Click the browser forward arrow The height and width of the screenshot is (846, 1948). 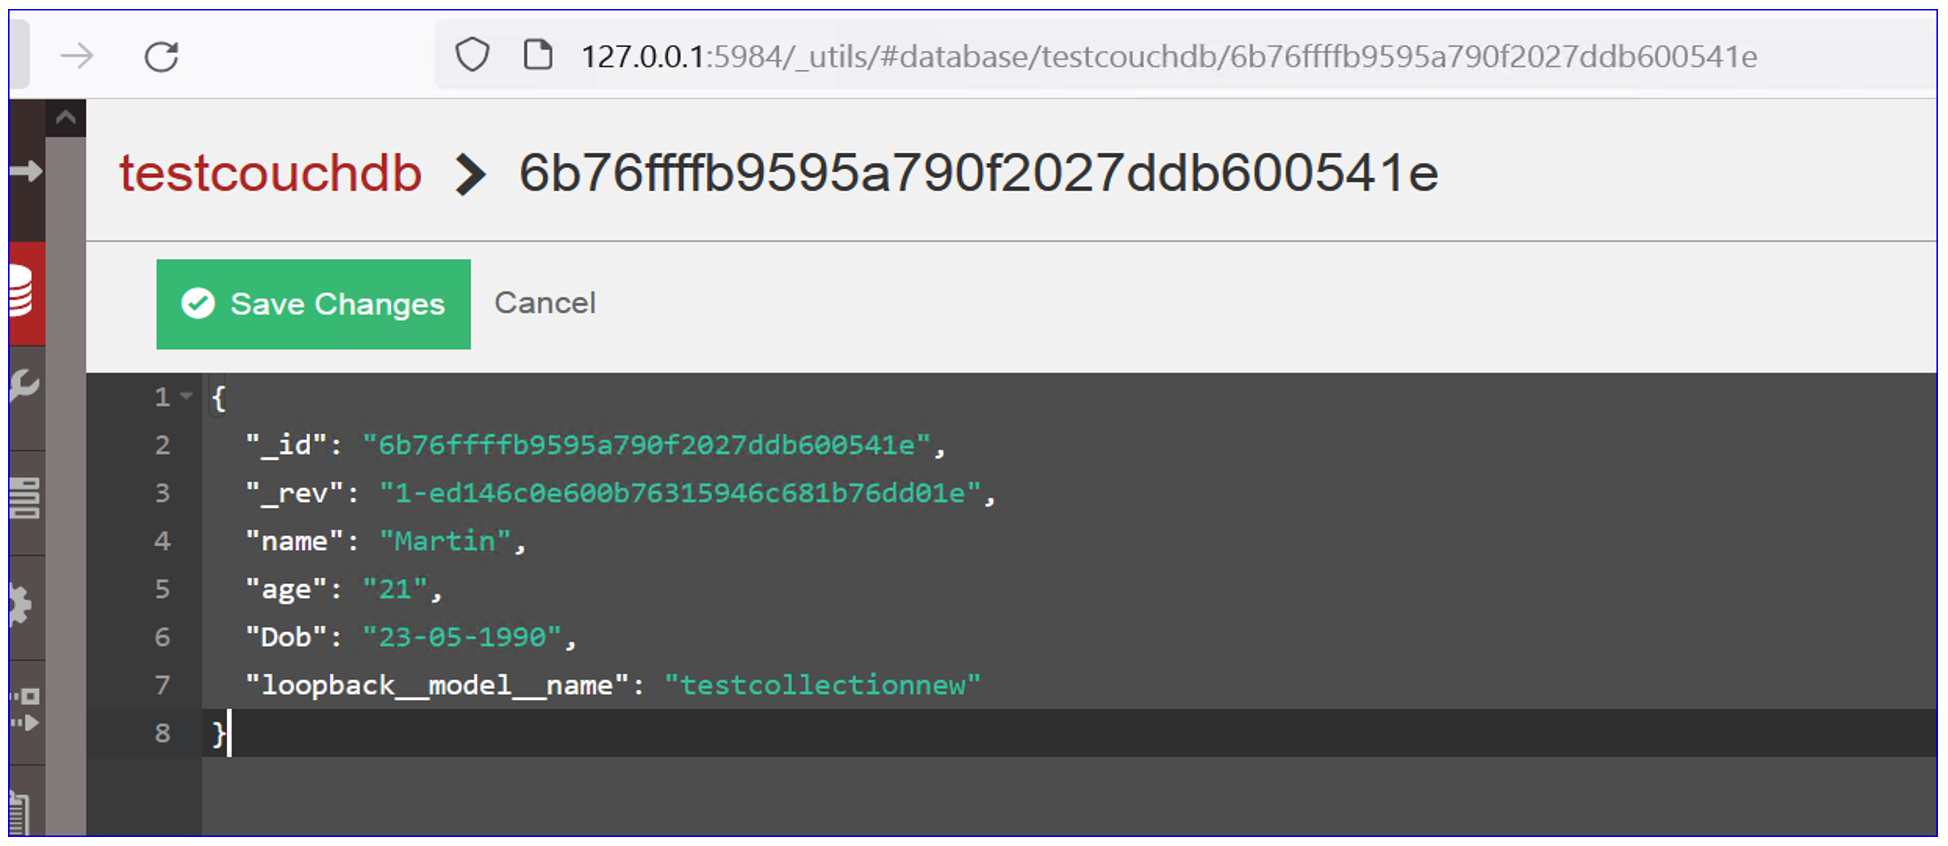[77, 57]
